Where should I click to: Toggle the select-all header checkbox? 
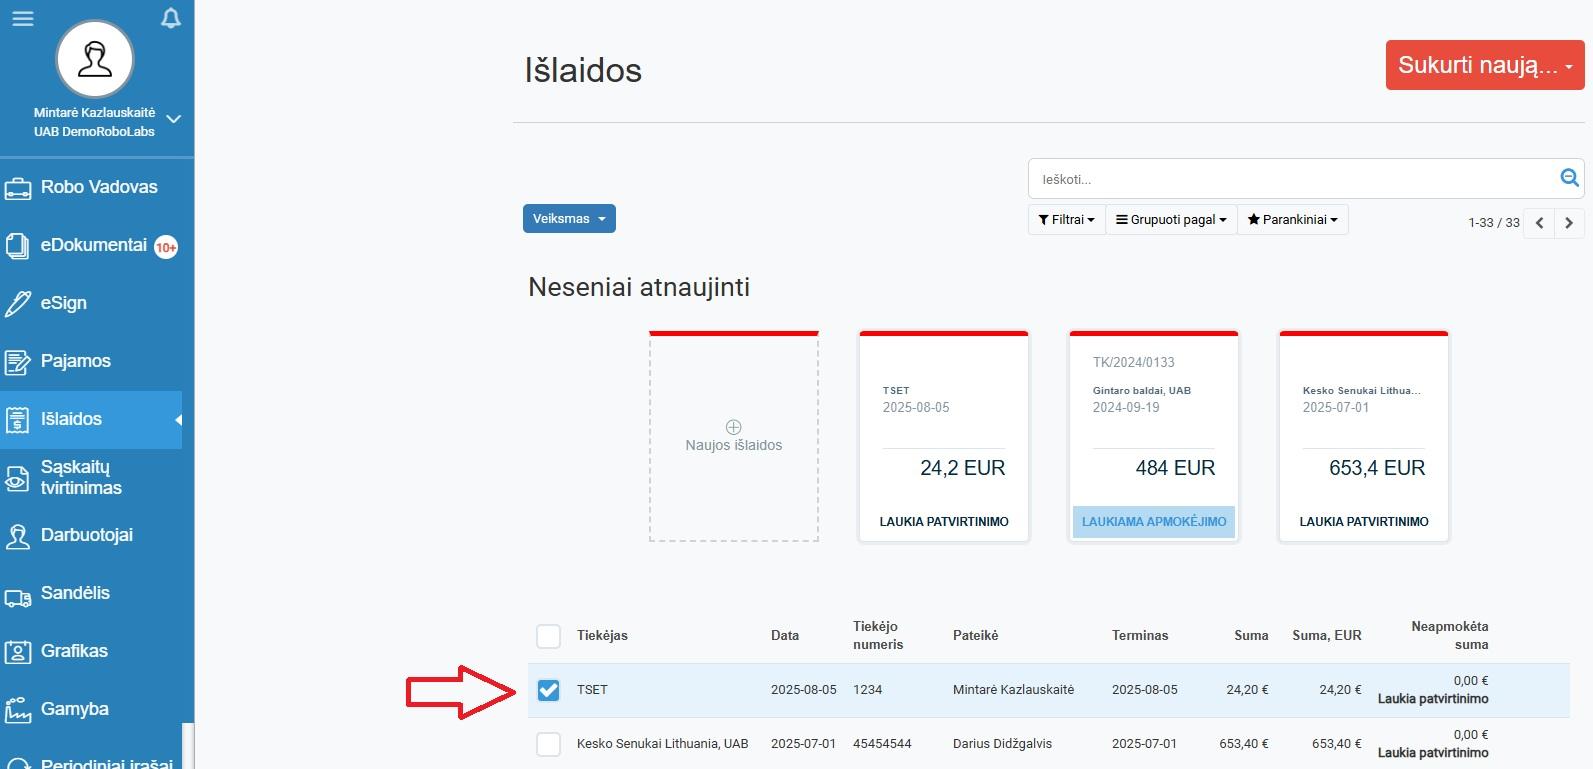tap(548, 636)
